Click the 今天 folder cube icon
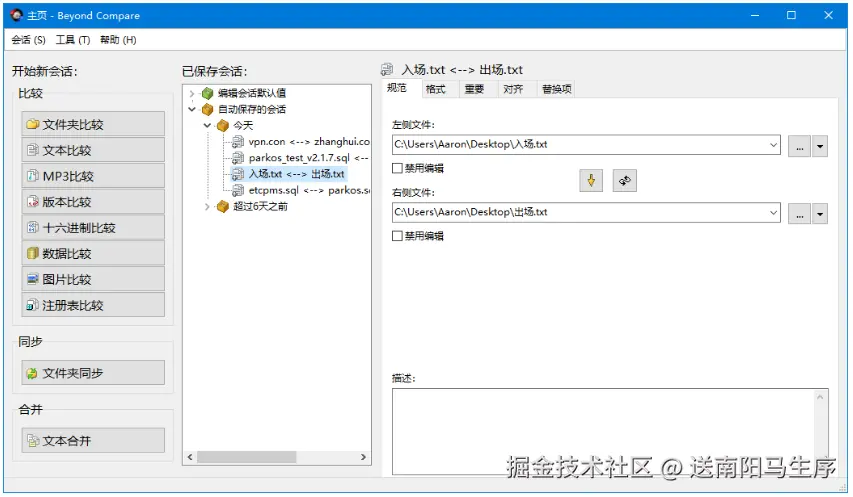The width and height of the screenshot is (853, 497). [222, 126]
